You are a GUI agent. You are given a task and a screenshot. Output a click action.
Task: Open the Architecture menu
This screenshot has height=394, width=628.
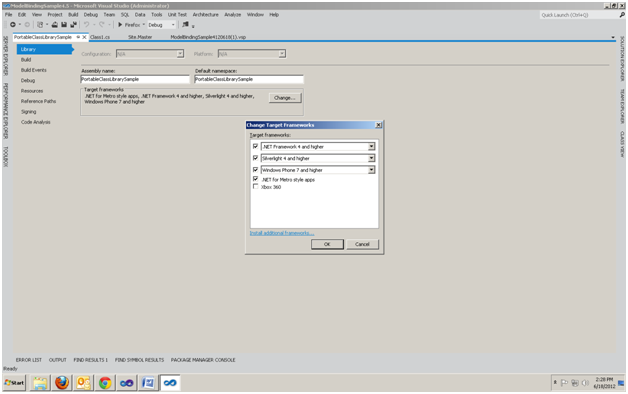[x=205, y=14]
